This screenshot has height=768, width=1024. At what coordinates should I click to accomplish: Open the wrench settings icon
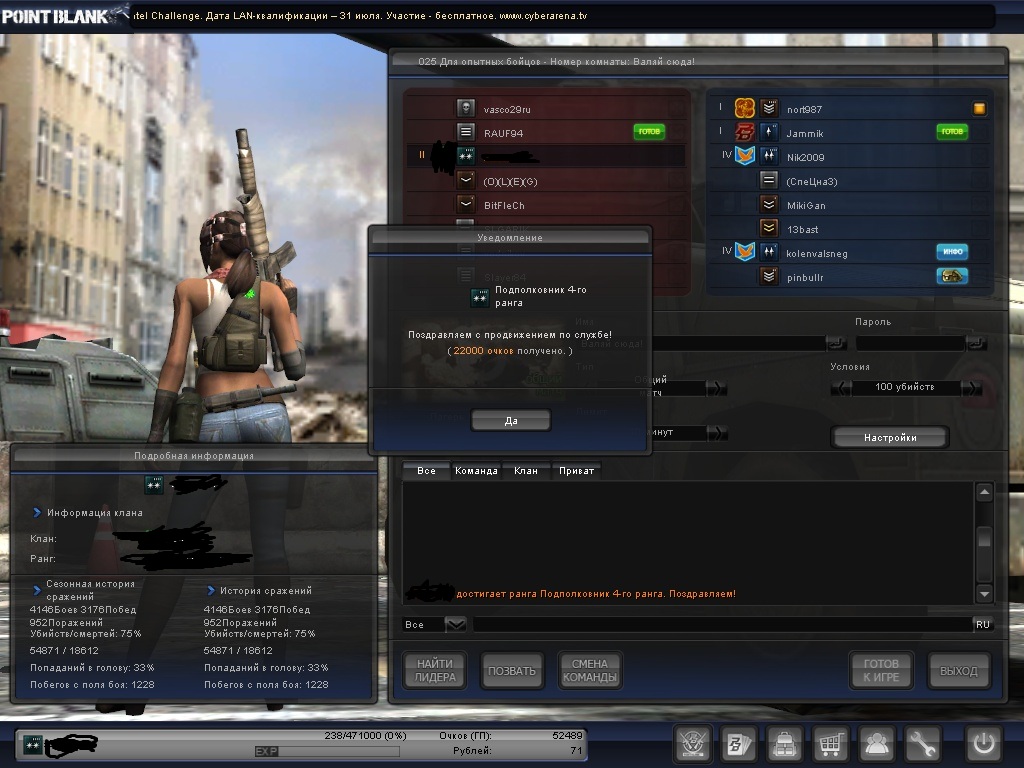(922, 744)
